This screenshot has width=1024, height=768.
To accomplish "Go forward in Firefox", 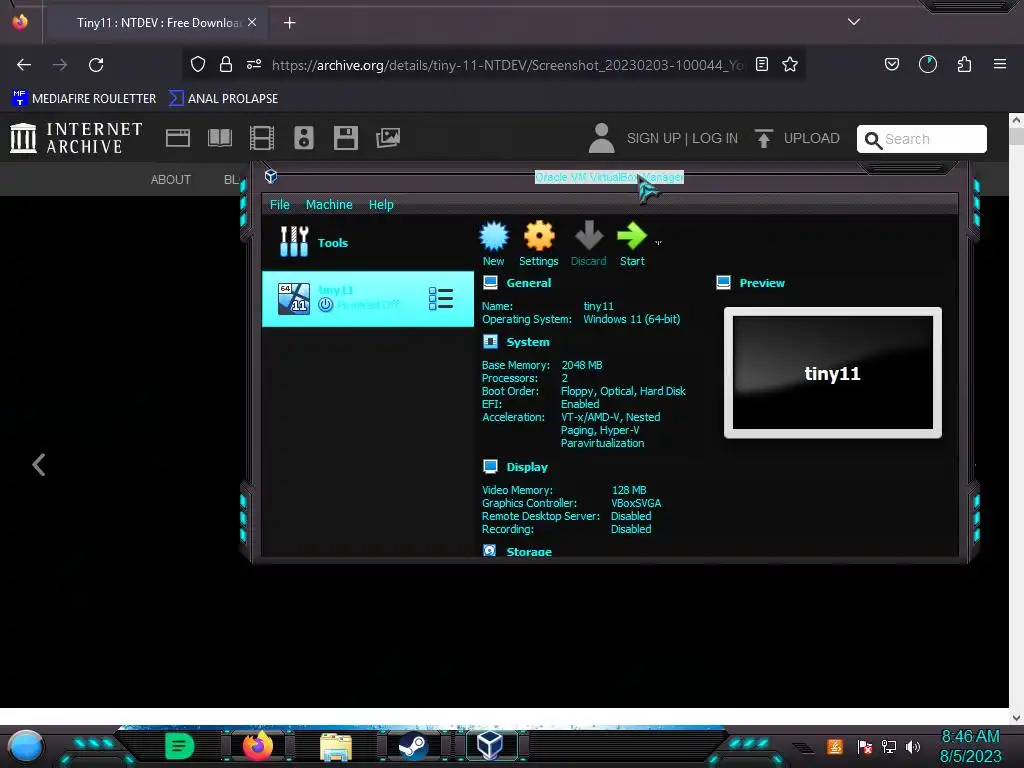I will [x=60, y=65].
